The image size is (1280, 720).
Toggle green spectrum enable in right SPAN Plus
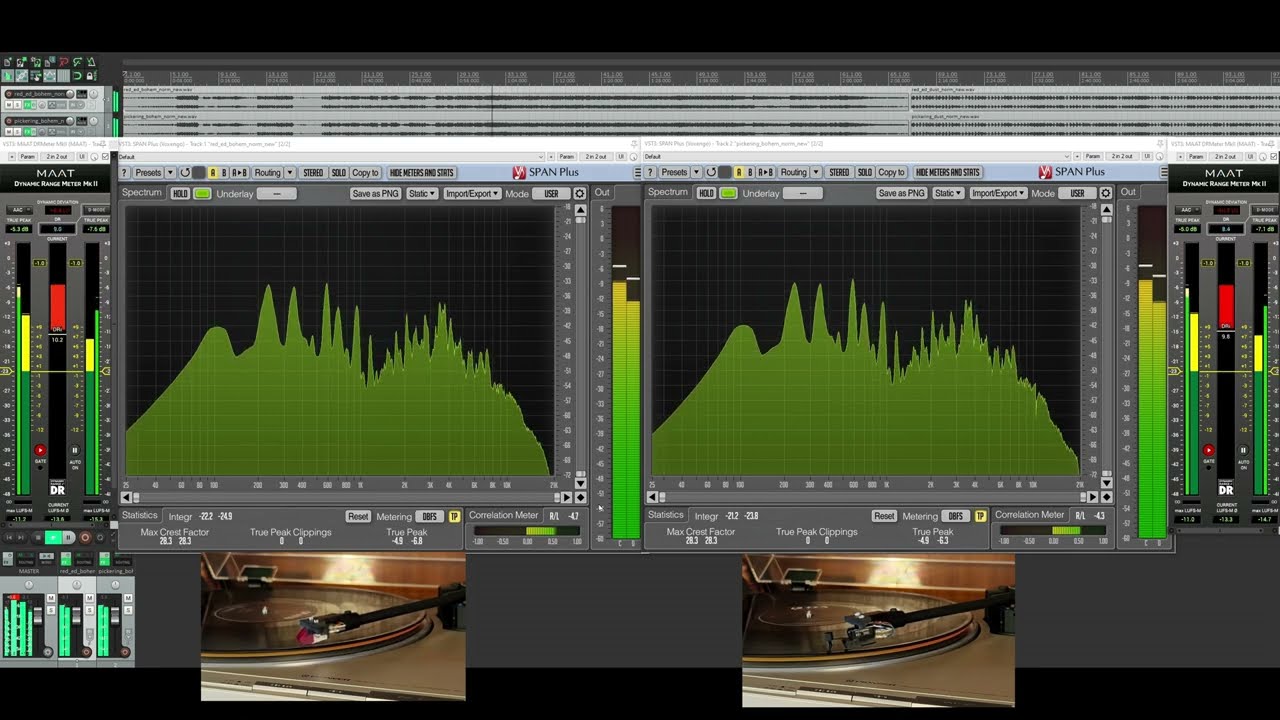(x=728, y=193)
